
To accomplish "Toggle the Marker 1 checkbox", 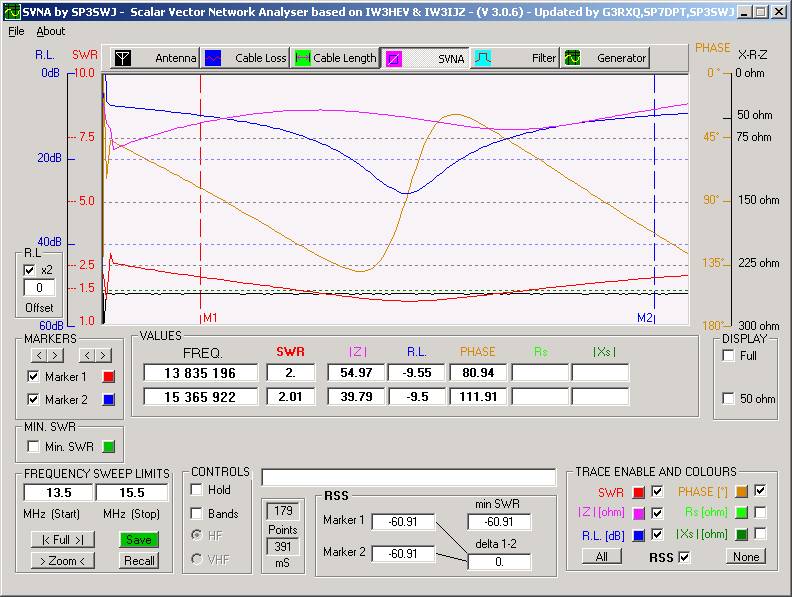I will click(34, 376).
